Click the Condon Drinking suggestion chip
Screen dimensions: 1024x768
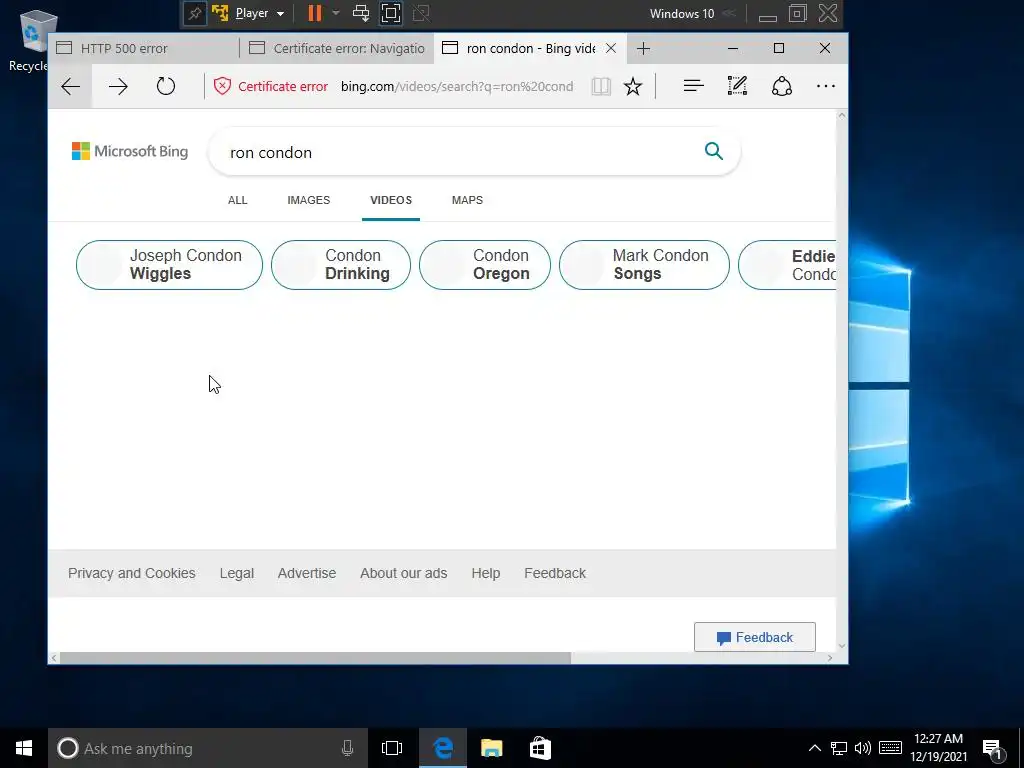341,264
